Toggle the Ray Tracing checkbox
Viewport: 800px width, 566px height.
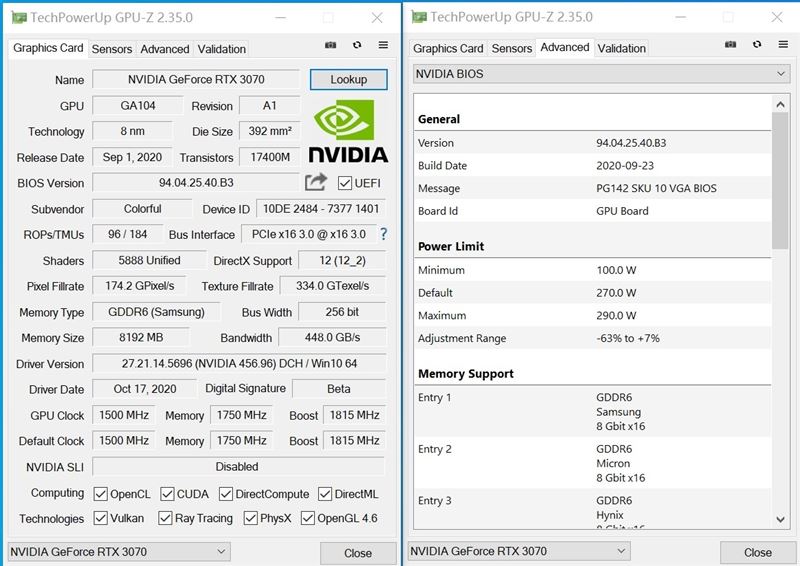[165, 518]
